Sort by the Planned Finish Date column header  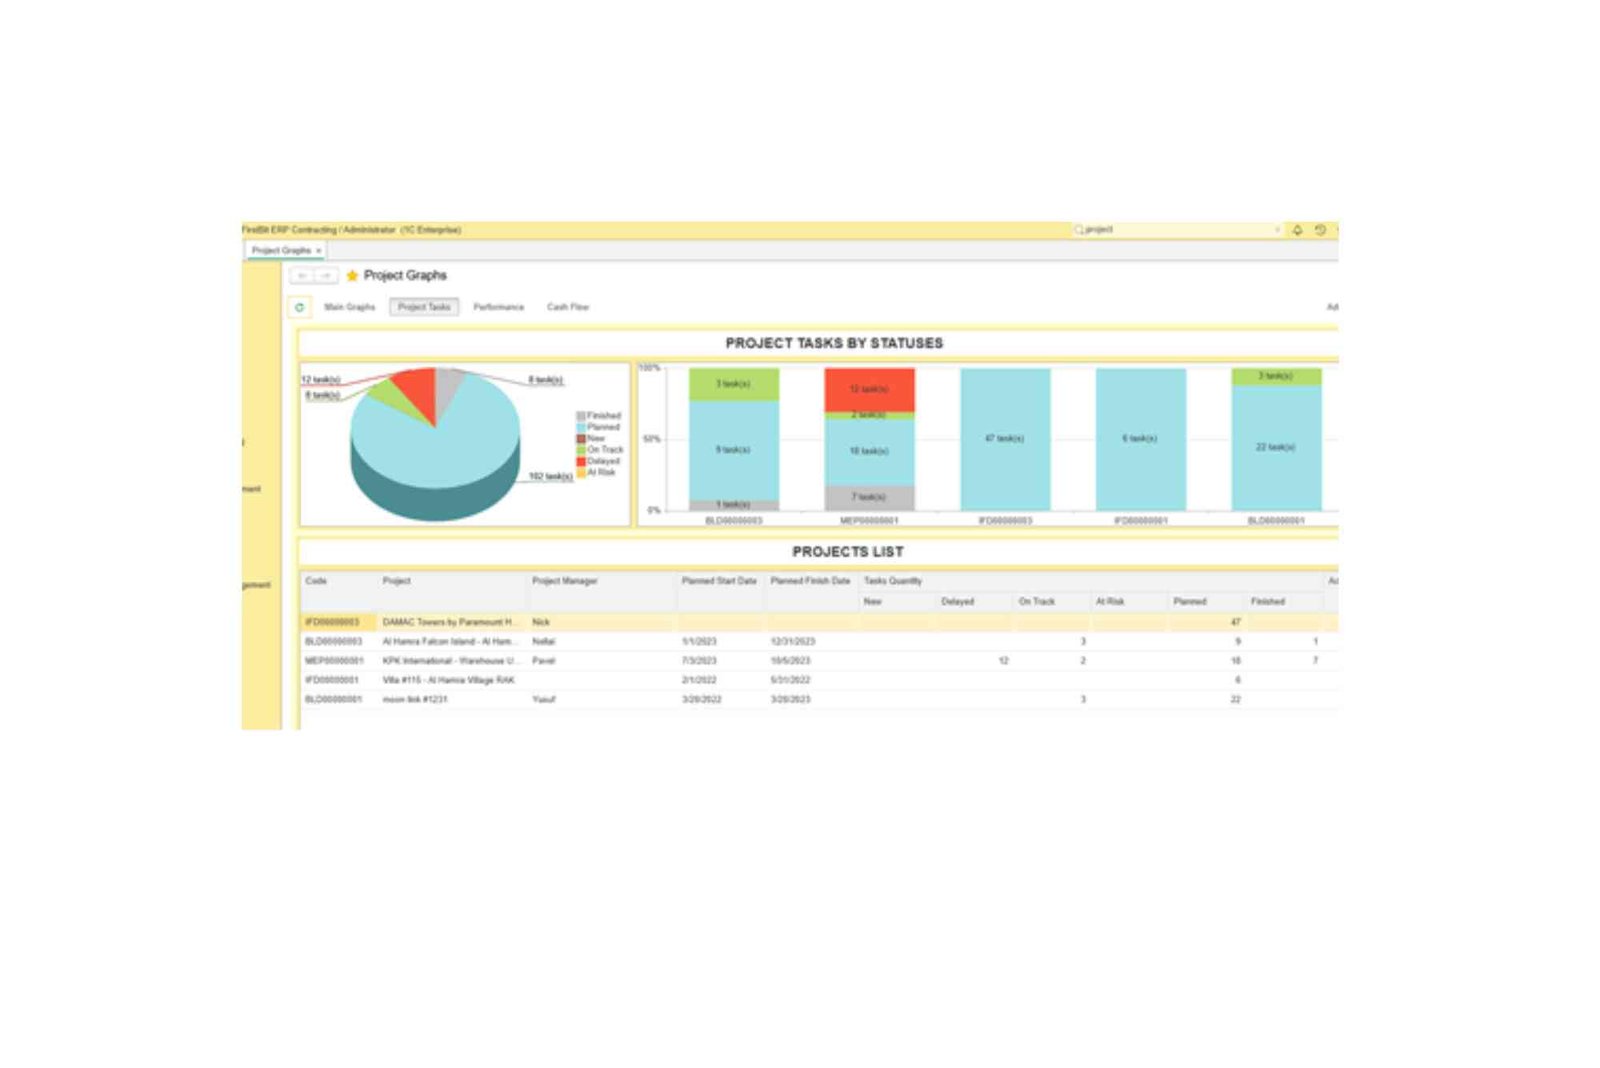(809, 581)
